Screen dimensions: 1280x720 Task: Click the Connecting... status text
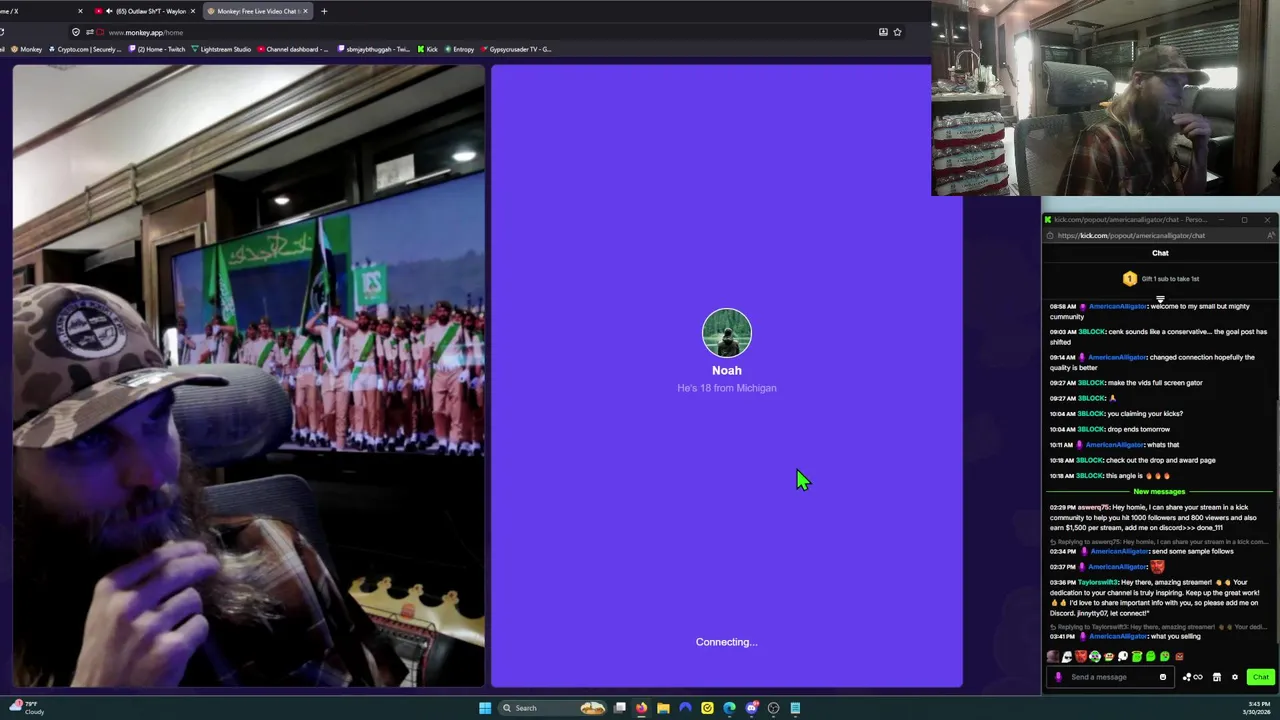pyautogui.click(x=727, y=642)
